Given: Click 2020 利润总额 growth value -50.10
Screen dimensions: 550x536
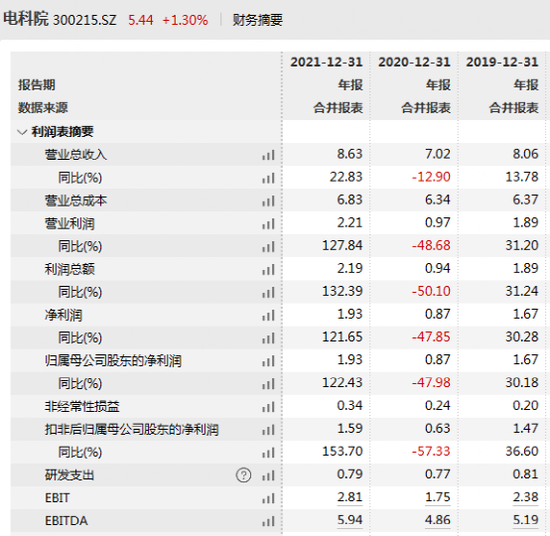Looking at the screenshot, I should 431,291.
